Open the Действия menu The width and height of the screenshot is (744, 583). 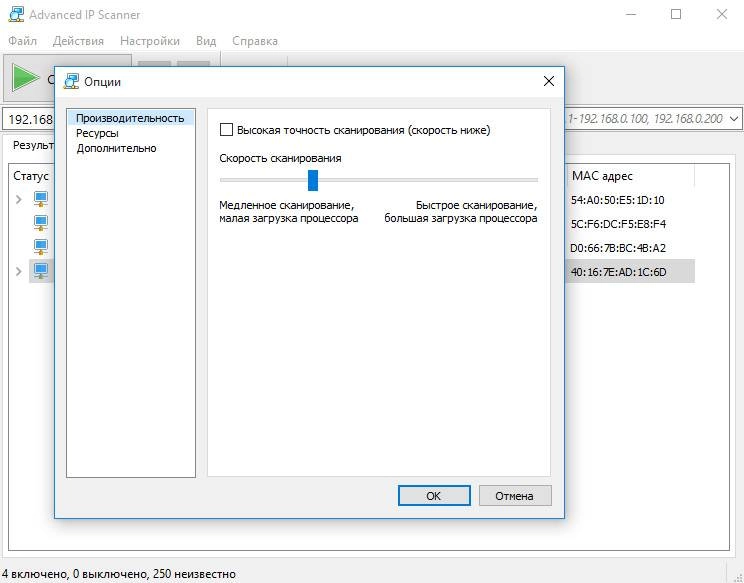pyautogui.click(x=78, y=41)
